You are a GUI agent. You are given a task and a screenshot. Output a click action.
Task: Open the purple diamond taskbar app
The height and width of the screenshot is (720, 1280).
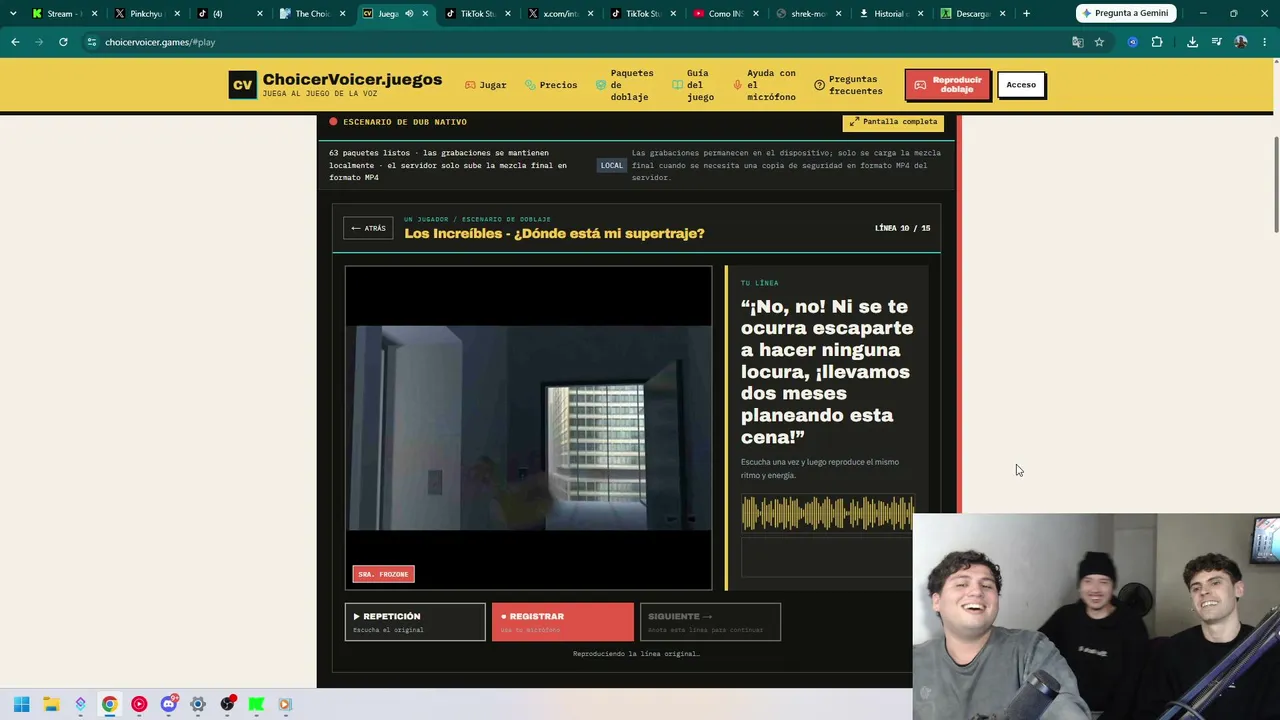pos(80,704)
